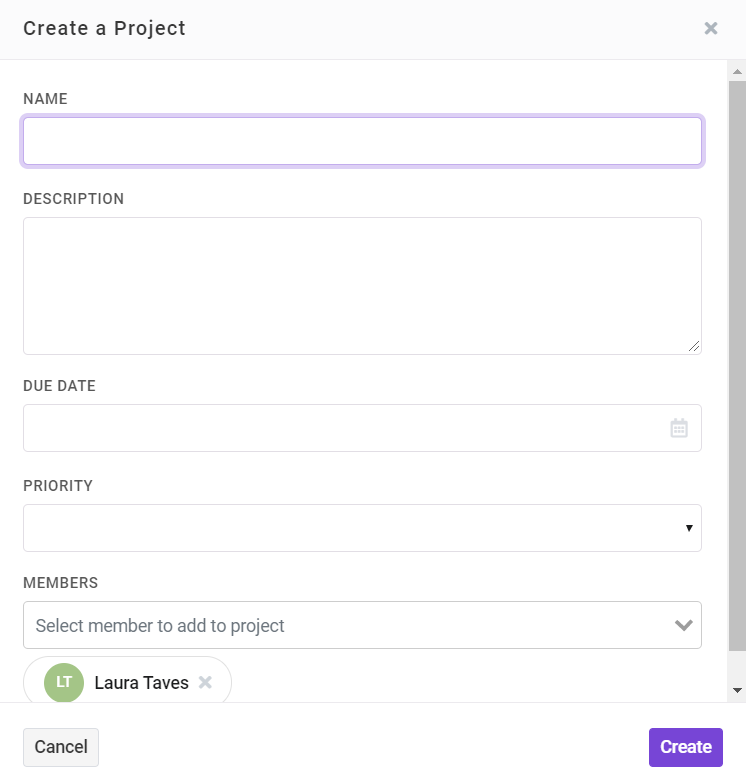Screen dimensions: 746x775
Task: Open the Priority dropdown
Action: 362,528
